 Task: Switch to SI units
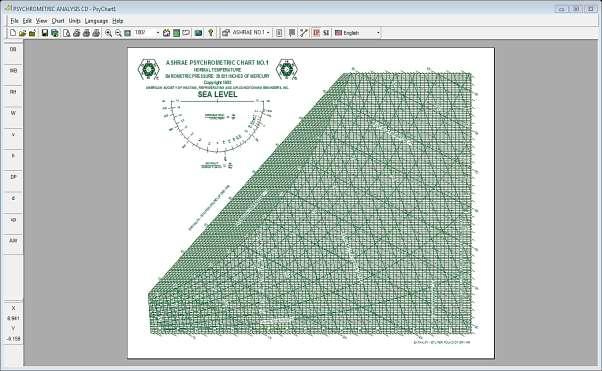326,33
